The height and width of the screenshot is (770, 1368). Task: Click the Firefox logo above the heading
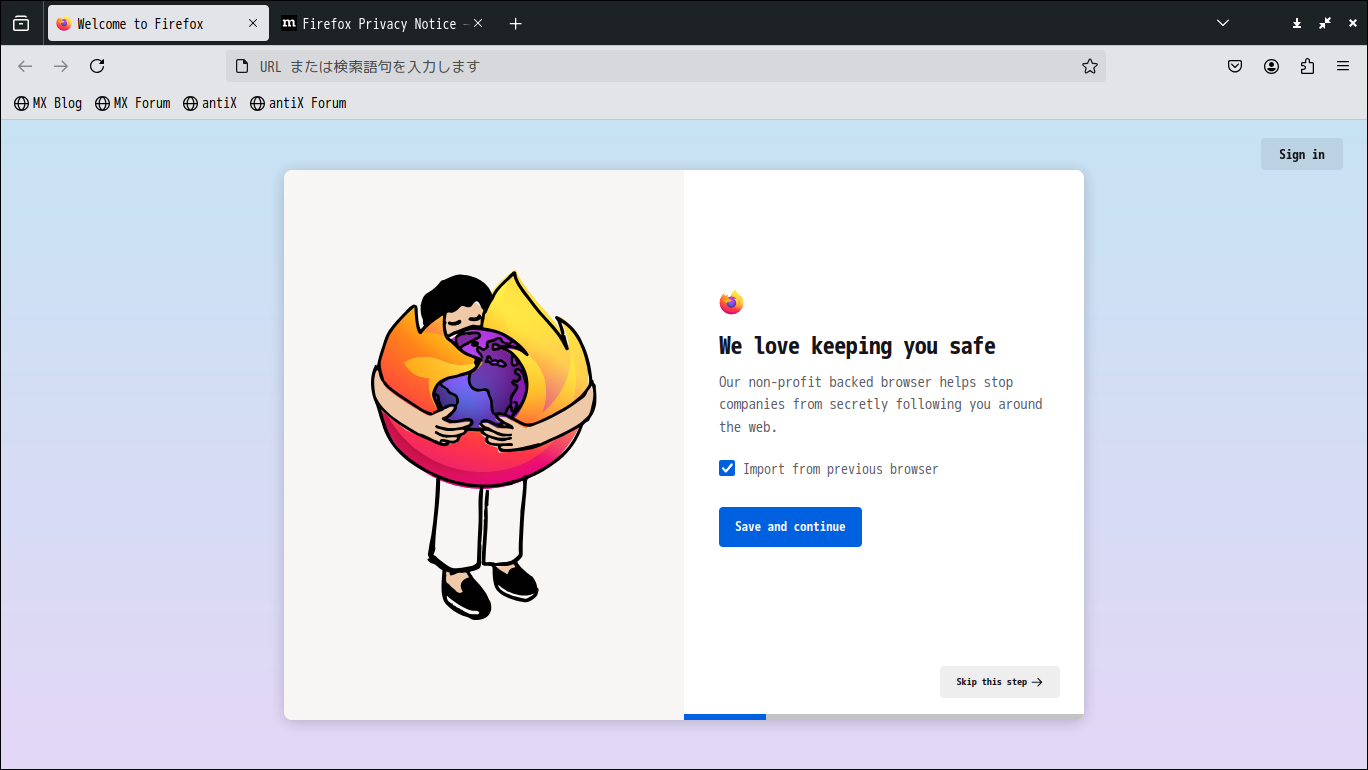(731, 302)
